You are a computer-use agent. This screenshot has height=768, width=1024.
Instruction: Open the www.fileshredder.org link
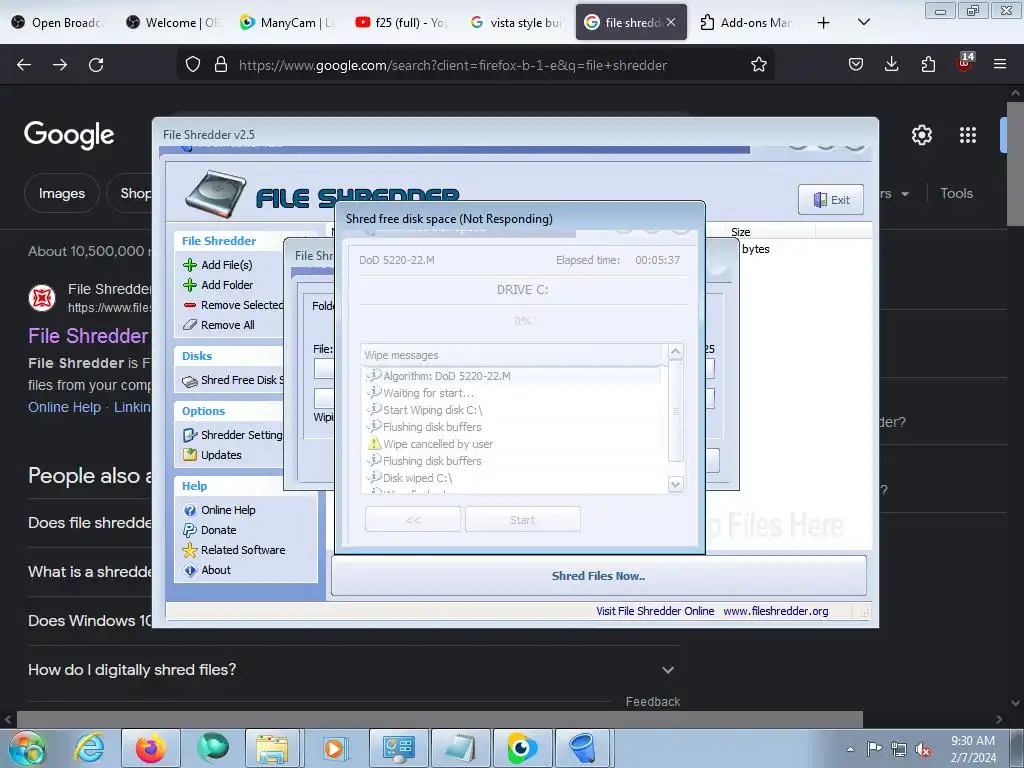coord(776,611)
